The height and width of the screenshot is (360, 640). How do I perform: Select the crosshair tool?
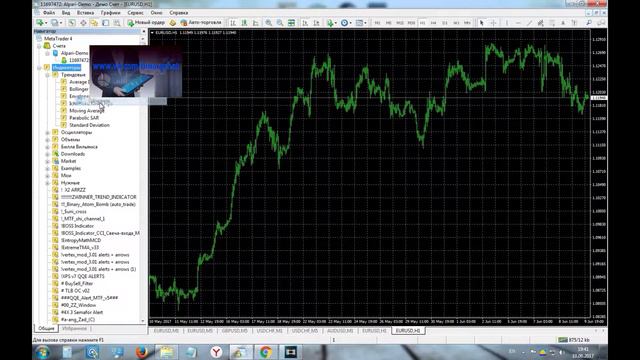[493, 23]
